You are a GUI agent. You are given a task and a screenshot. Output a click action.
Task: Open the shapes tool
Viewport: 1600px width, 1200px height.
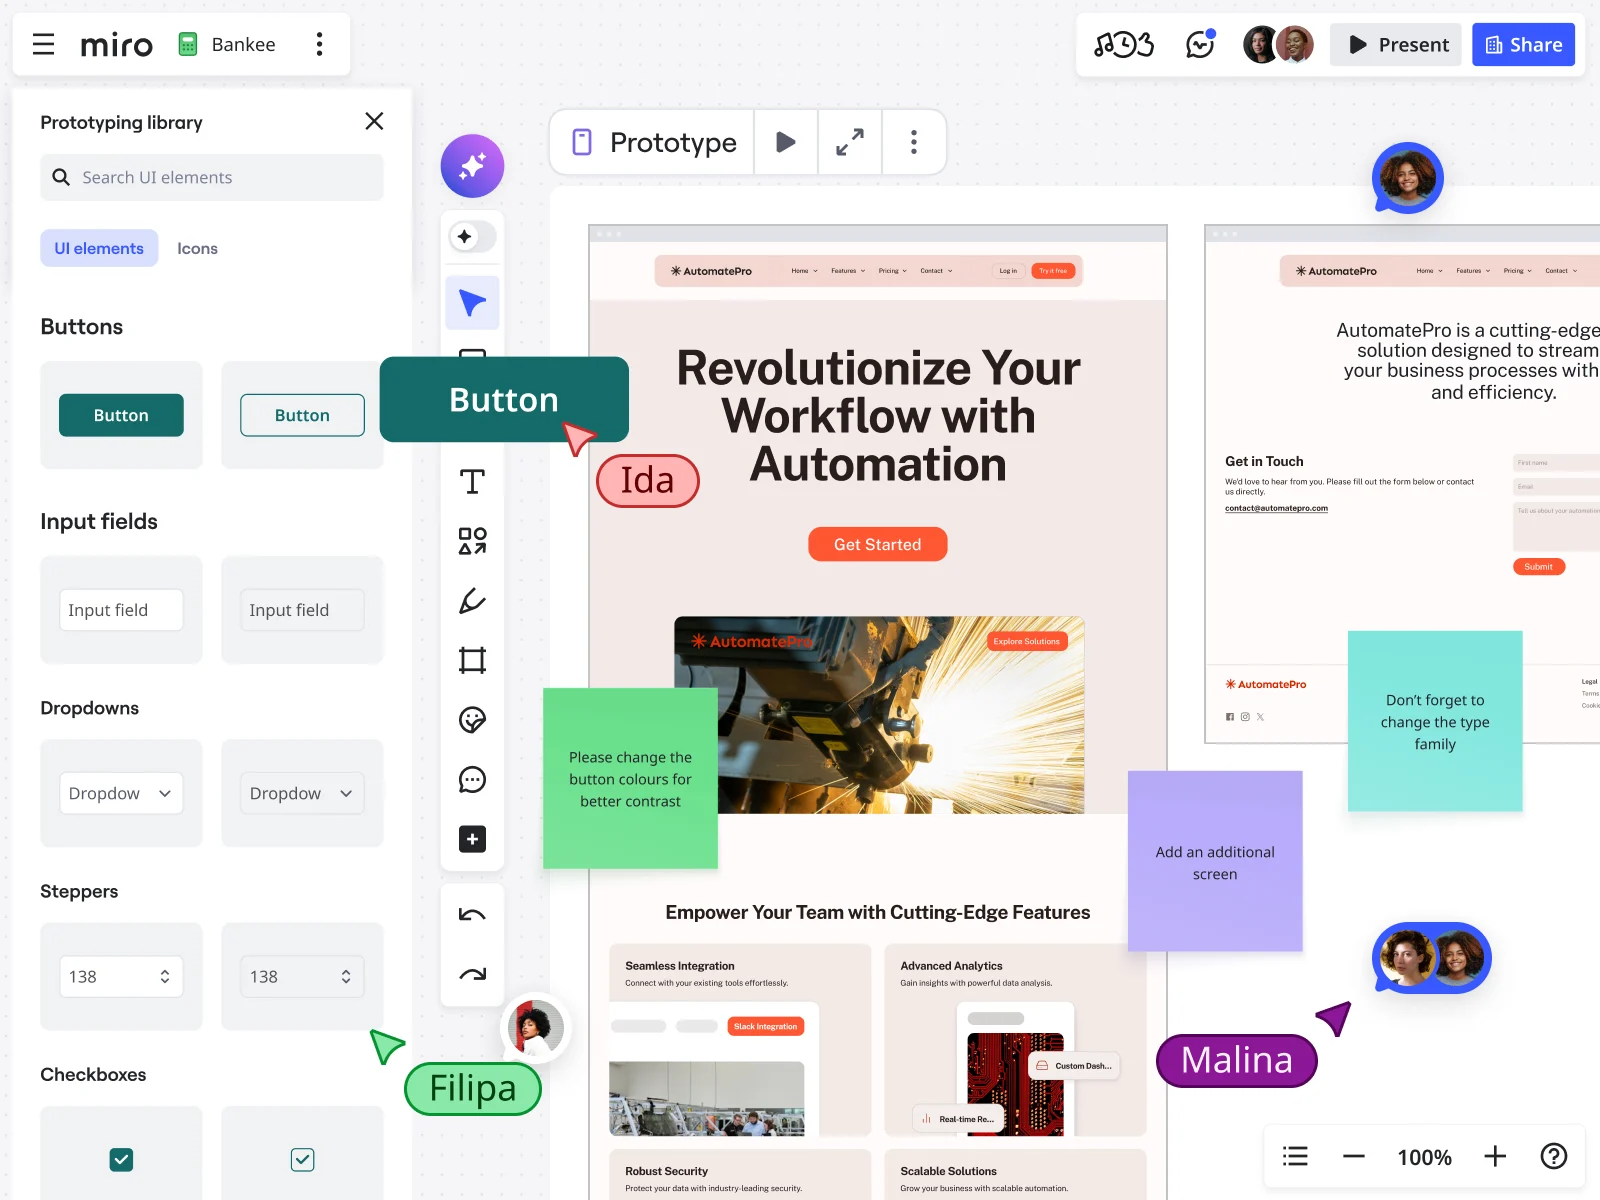click(472, 541)
